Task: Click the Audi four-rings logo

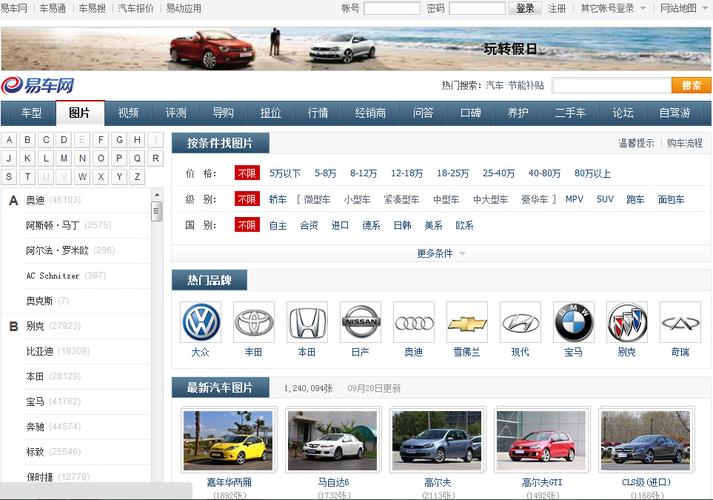Action: click(414, 322)
